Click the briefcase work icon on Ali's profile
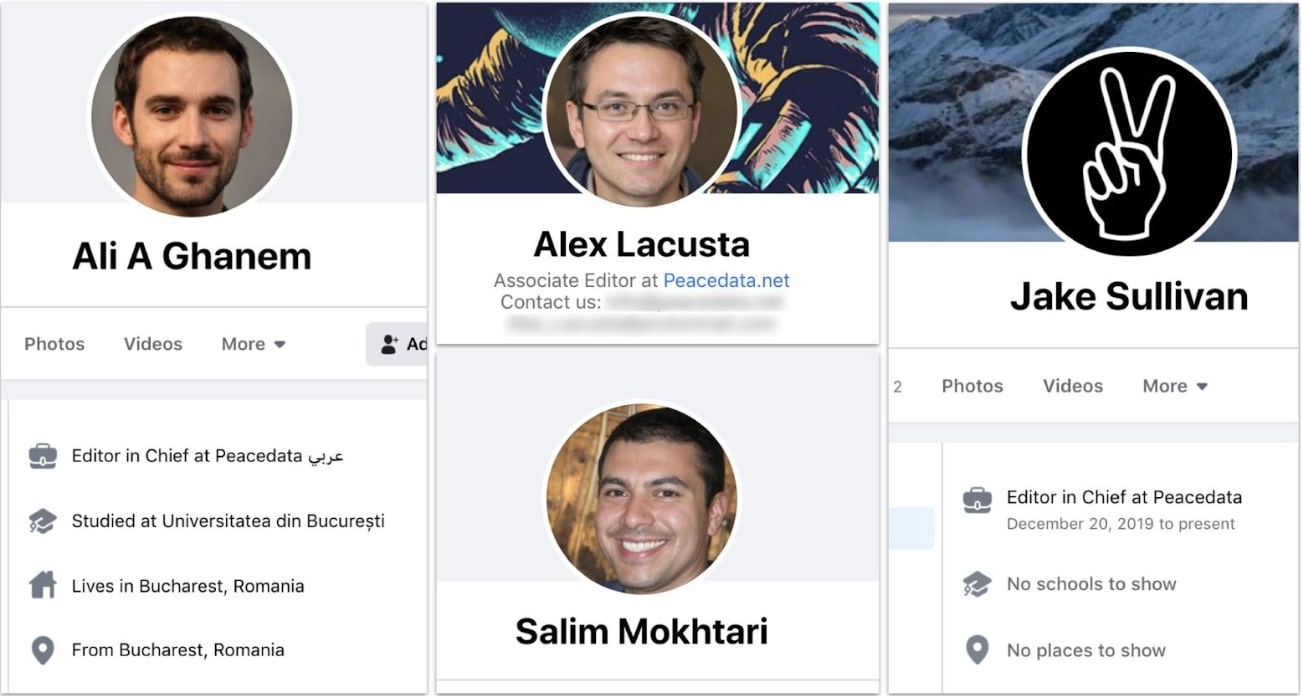 click(41, 457)
